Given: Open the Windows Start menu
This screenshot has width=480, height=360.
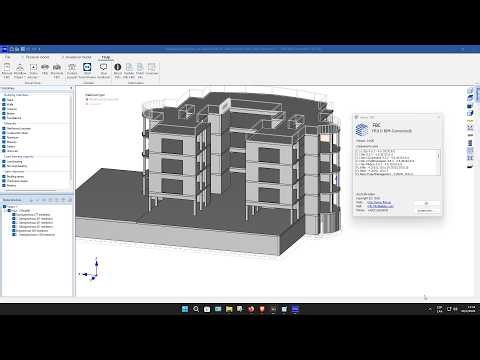Looking at the screenshot, I should coord(185,309).
